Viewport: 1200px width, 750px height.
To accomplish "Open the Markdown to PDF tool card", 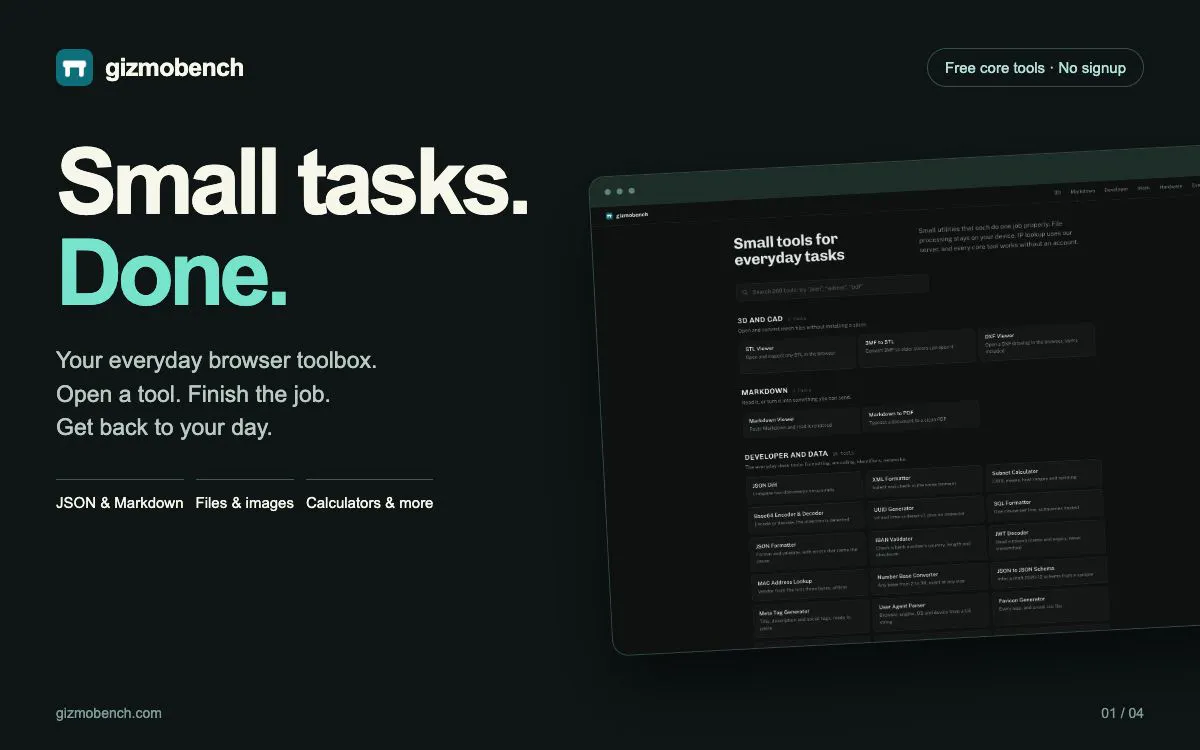I will (x=921, y=416).
